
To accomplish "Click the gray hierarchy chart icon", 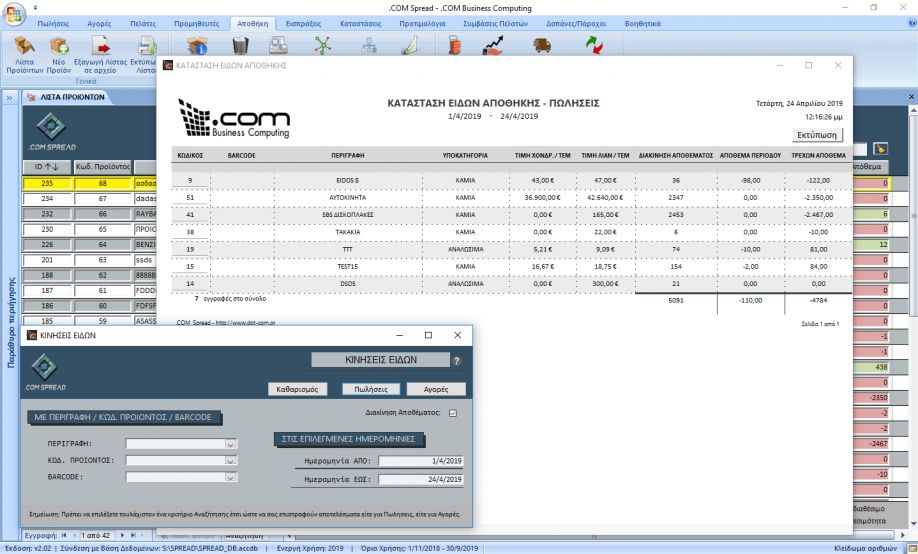I will point(369,45).
